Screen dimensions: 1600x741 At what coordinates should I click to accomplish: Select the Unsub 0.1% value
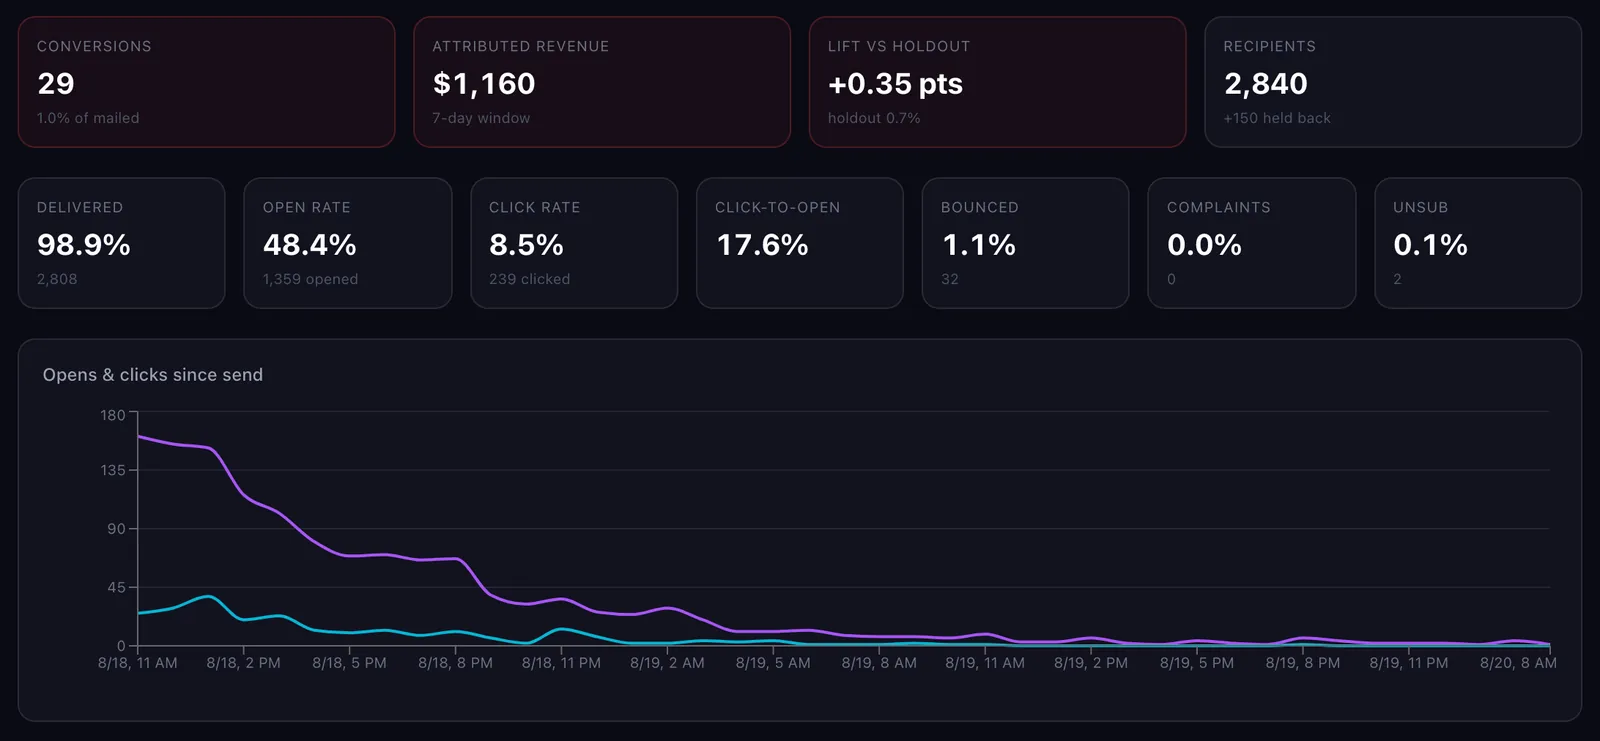click(1430, 245)
